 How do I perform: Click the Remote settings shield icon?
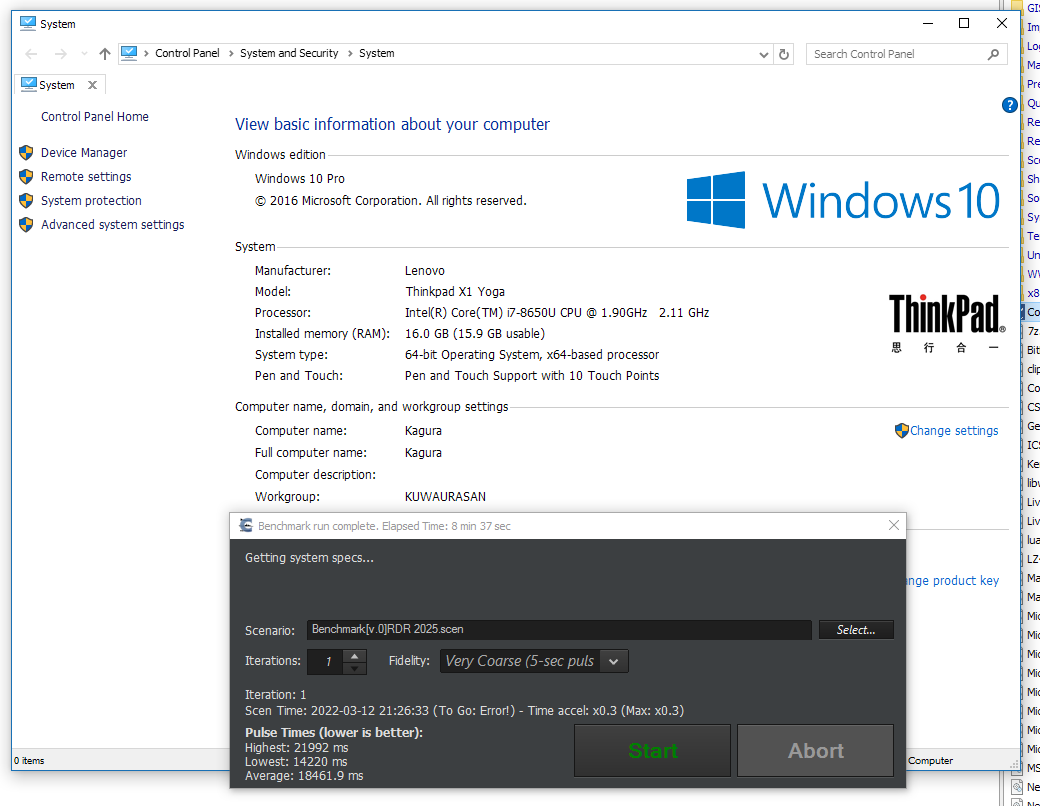tap(26, 176)
